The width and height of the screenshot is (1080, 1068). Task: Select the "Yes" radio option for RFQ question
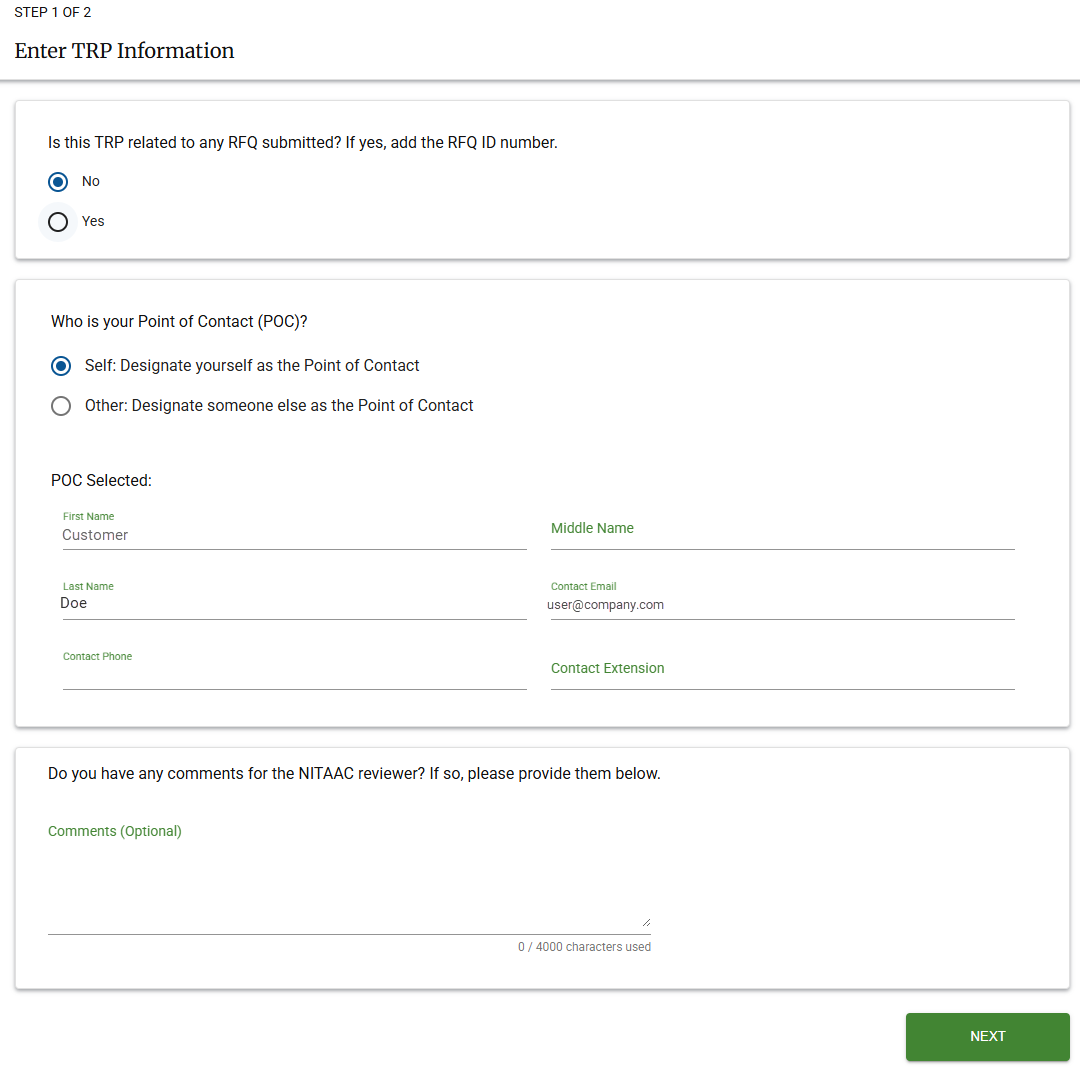(x=57, y=221)
